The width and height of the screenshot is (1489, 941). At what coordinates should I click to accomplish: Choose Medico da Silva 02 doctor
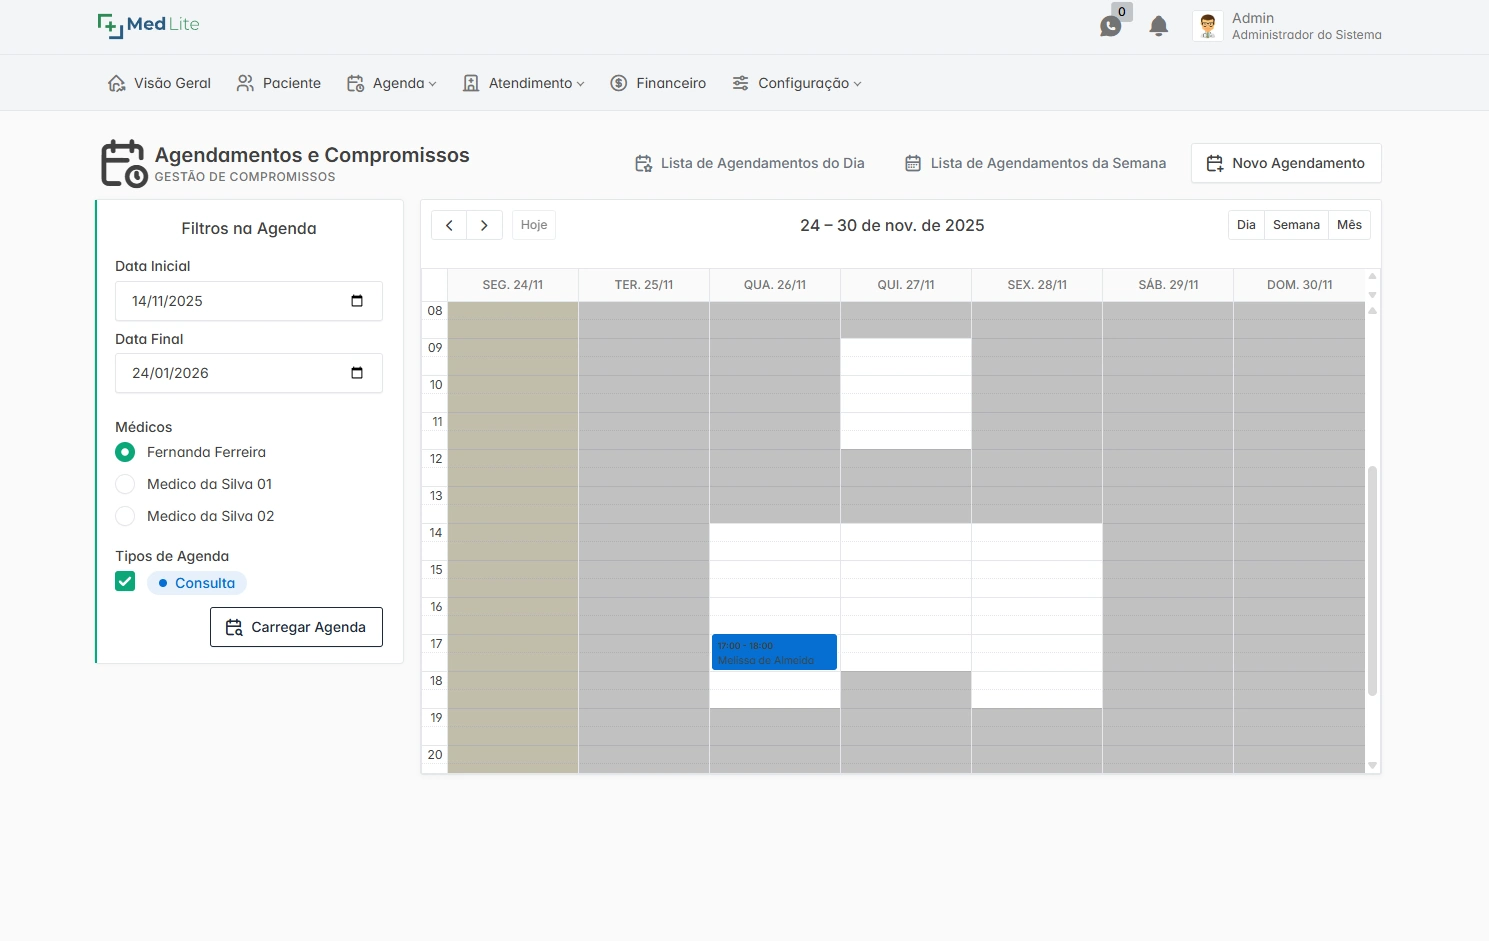click(x=125, y=516)
